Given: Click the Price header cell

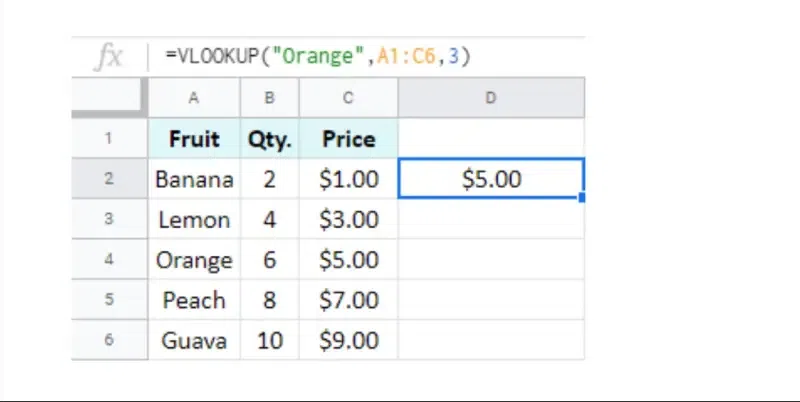Looking at the screenshot, I should point(348,139).
